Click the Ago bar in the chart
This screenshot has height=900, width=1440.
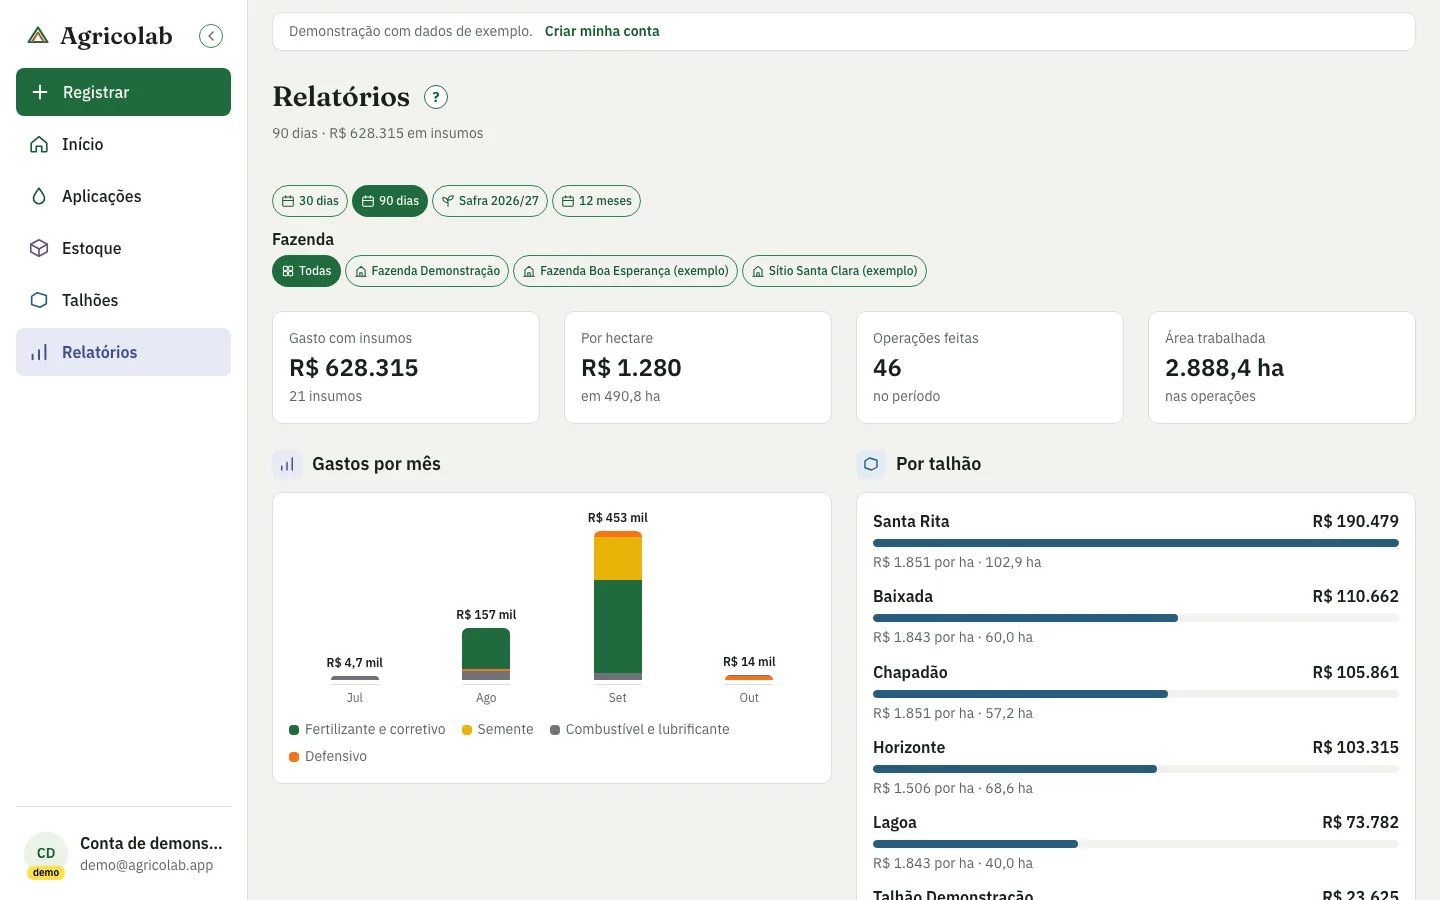(486, 654)
